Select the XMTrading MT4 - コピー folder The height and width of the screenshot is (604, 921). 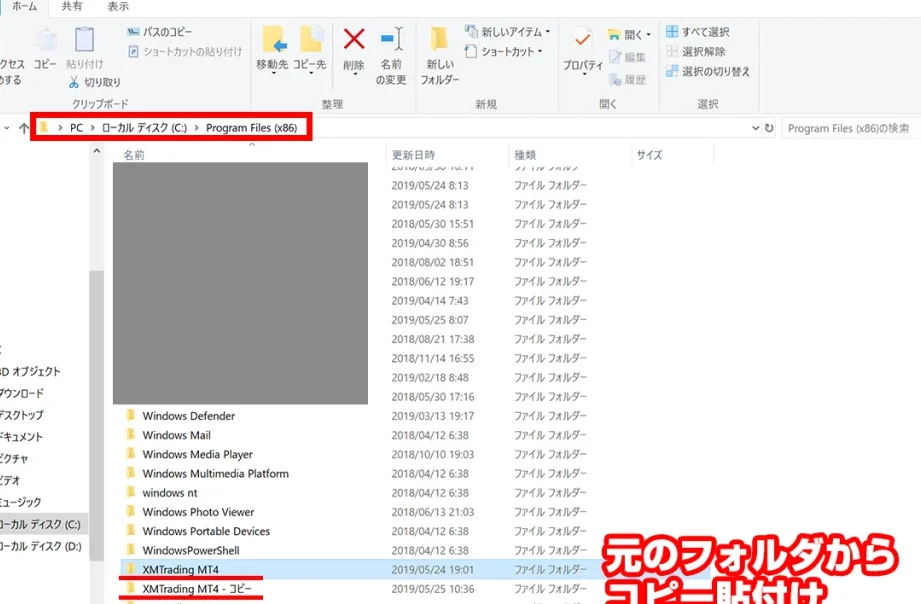click(x=197, y=589)
